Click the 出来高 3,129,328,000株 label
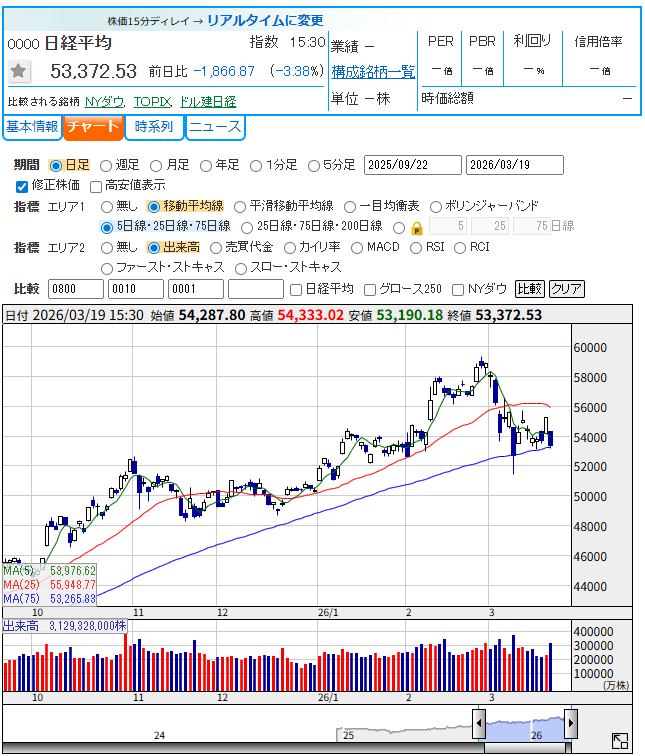Image resolution: width=645 pixels, height=756 pixels. tap(65, 626)
